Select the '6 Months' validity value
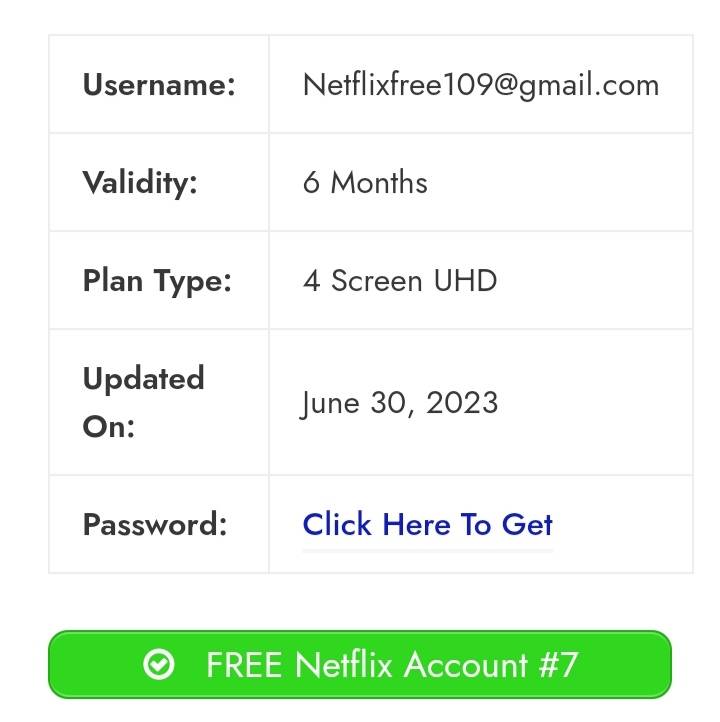 (365, 183)
